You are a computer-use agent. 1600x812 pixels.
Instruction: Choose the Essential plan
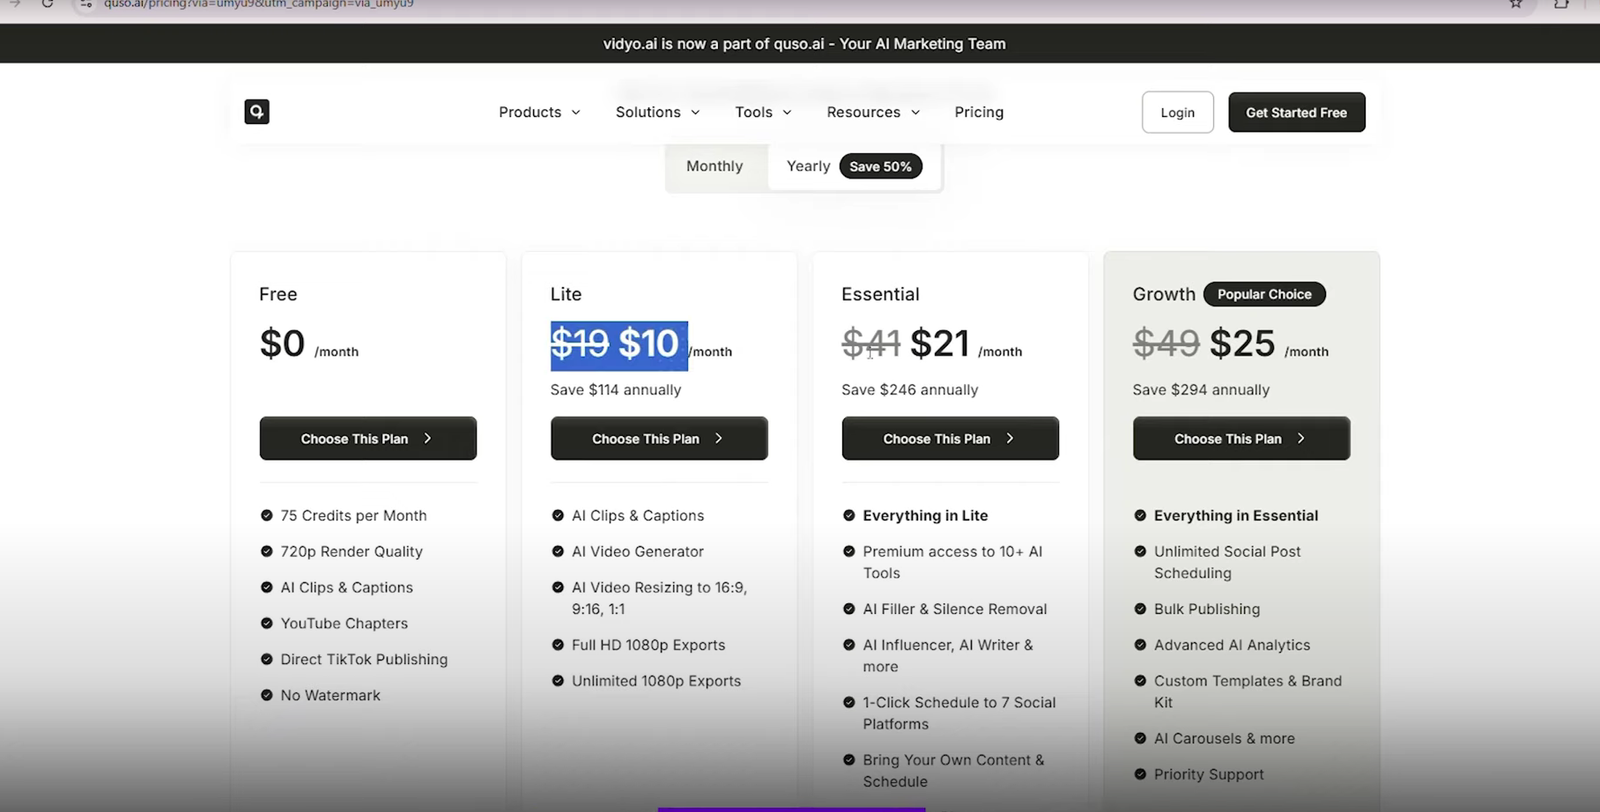coord(950,438)
